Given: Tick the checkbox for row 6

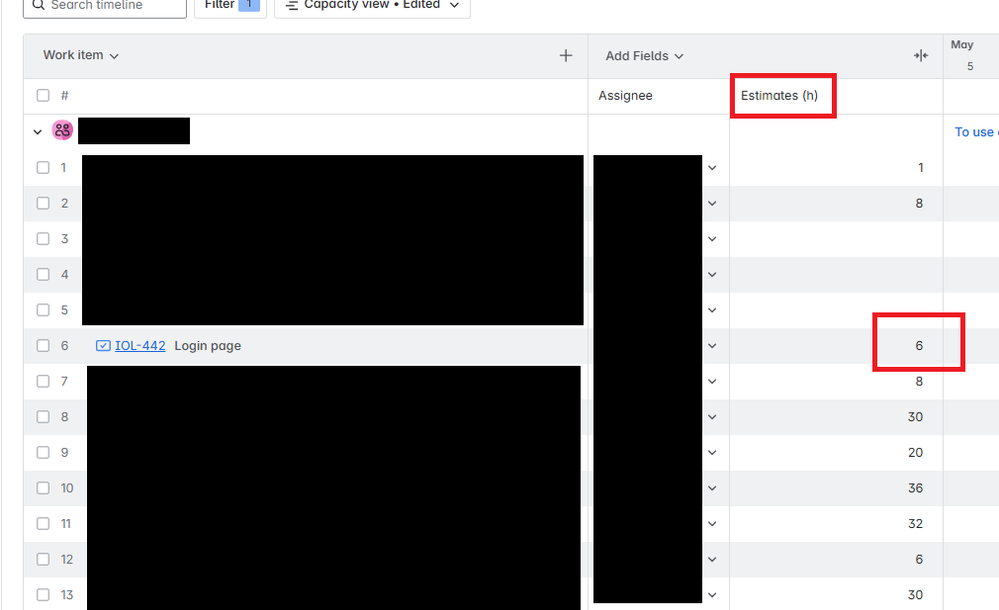Looking at the screenshot, I should (x=43, y=345).
